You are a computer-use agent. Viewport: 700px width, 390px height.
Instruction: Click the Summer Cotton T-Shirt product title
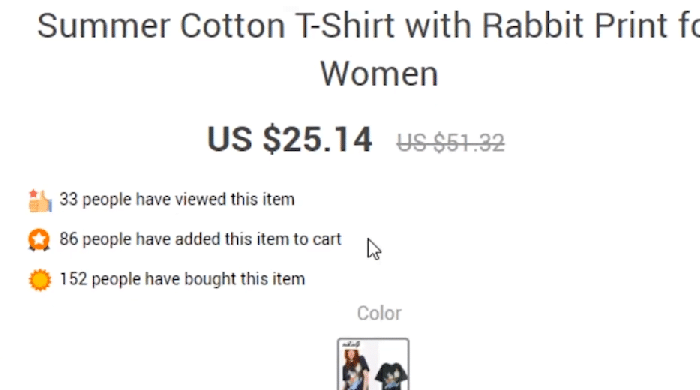[x=368, y=49]
